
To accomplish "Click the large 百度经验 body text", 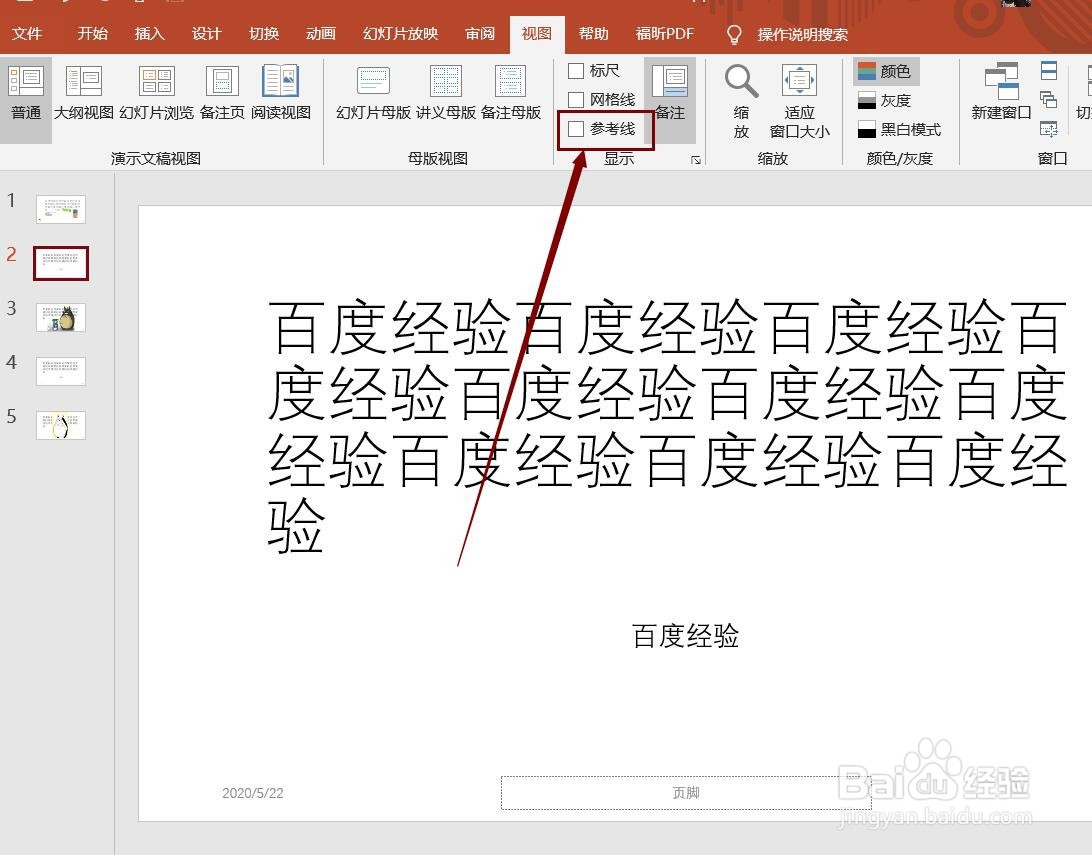I will pyautogui.click(x=667, y=426).
